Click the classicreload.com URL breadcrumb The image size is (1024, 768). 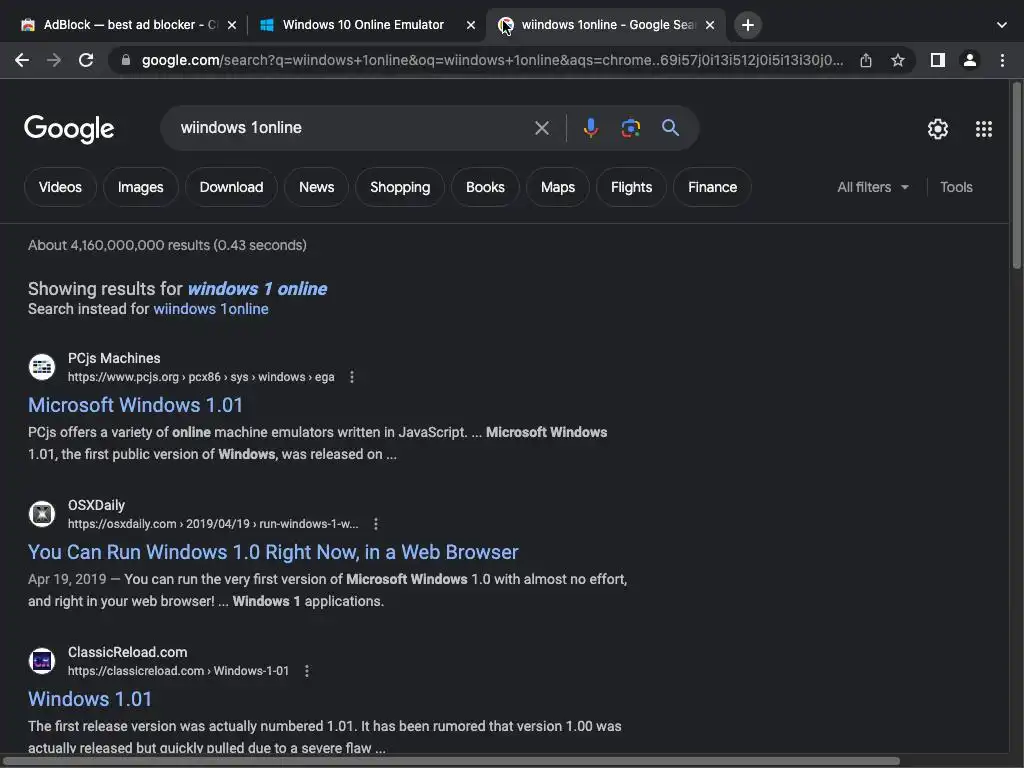click(178, 671)
